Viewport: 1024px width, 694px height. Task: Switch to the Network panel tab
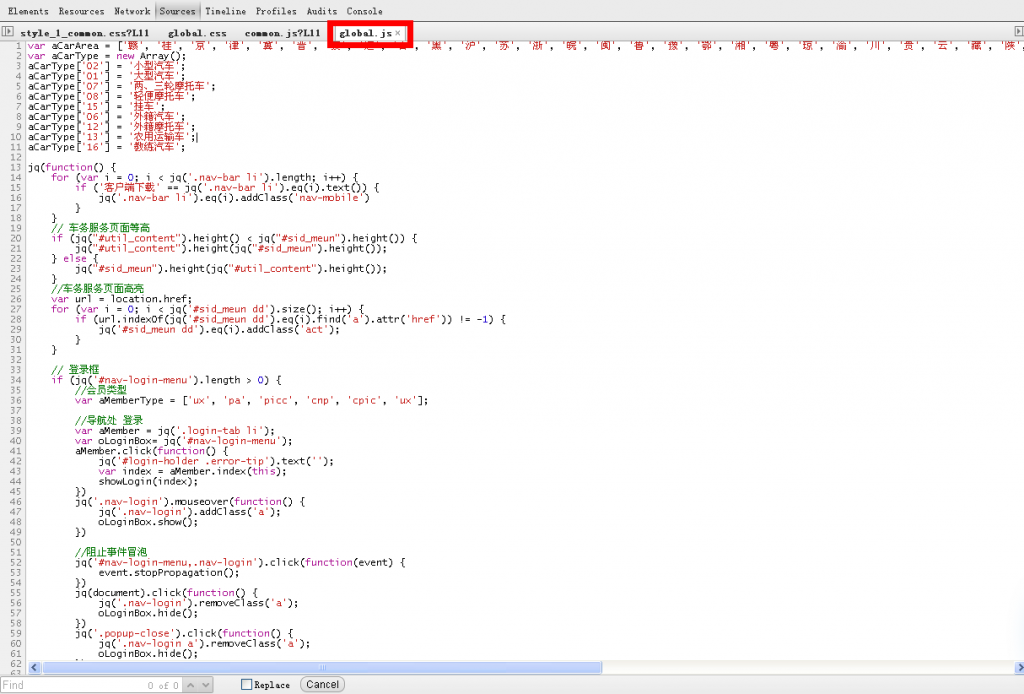(132, 11)
